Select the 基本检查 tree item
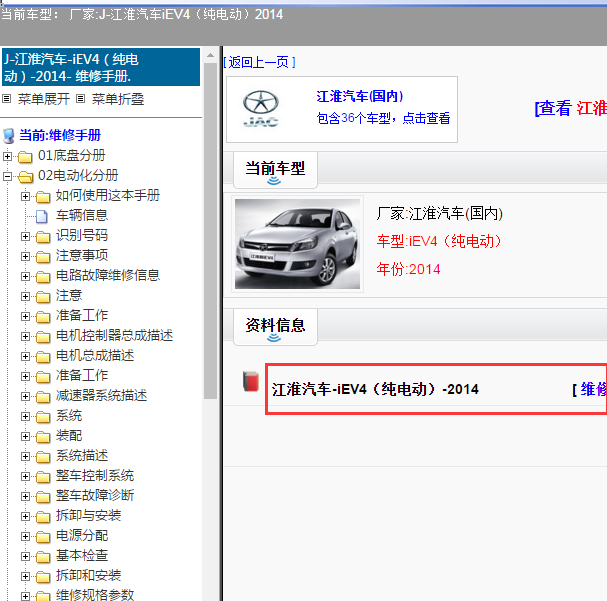The width and height of the screenshot is (607, 601). (x=82, y=556)
